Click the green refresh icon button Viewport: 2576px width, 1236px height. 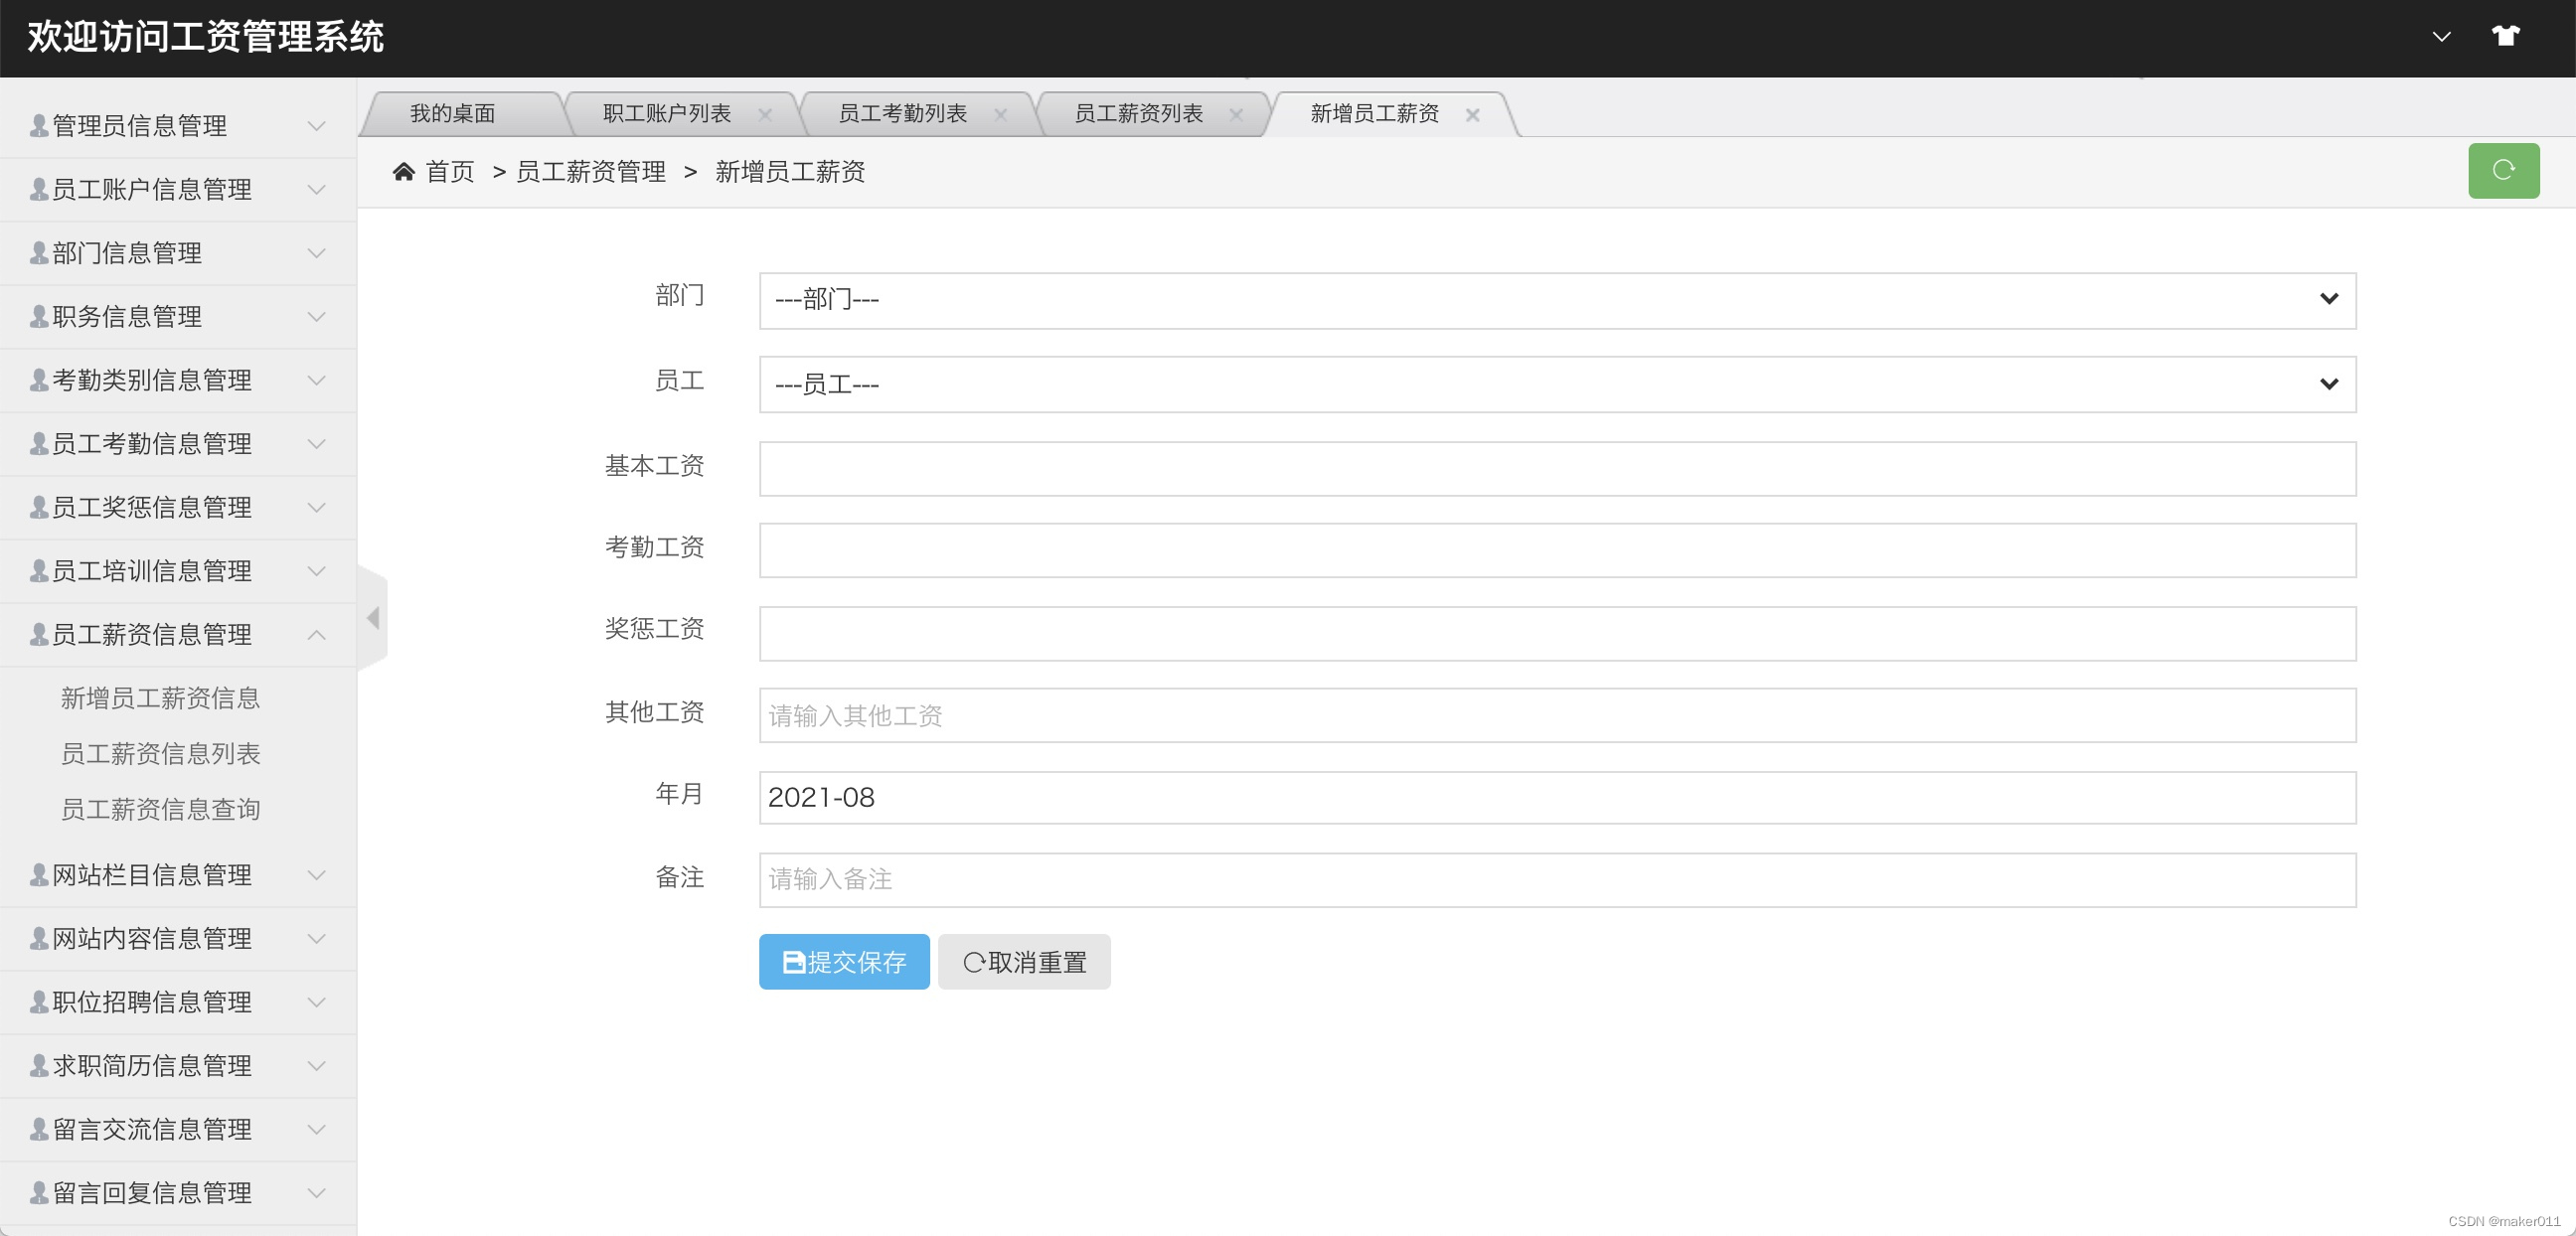2502,170
